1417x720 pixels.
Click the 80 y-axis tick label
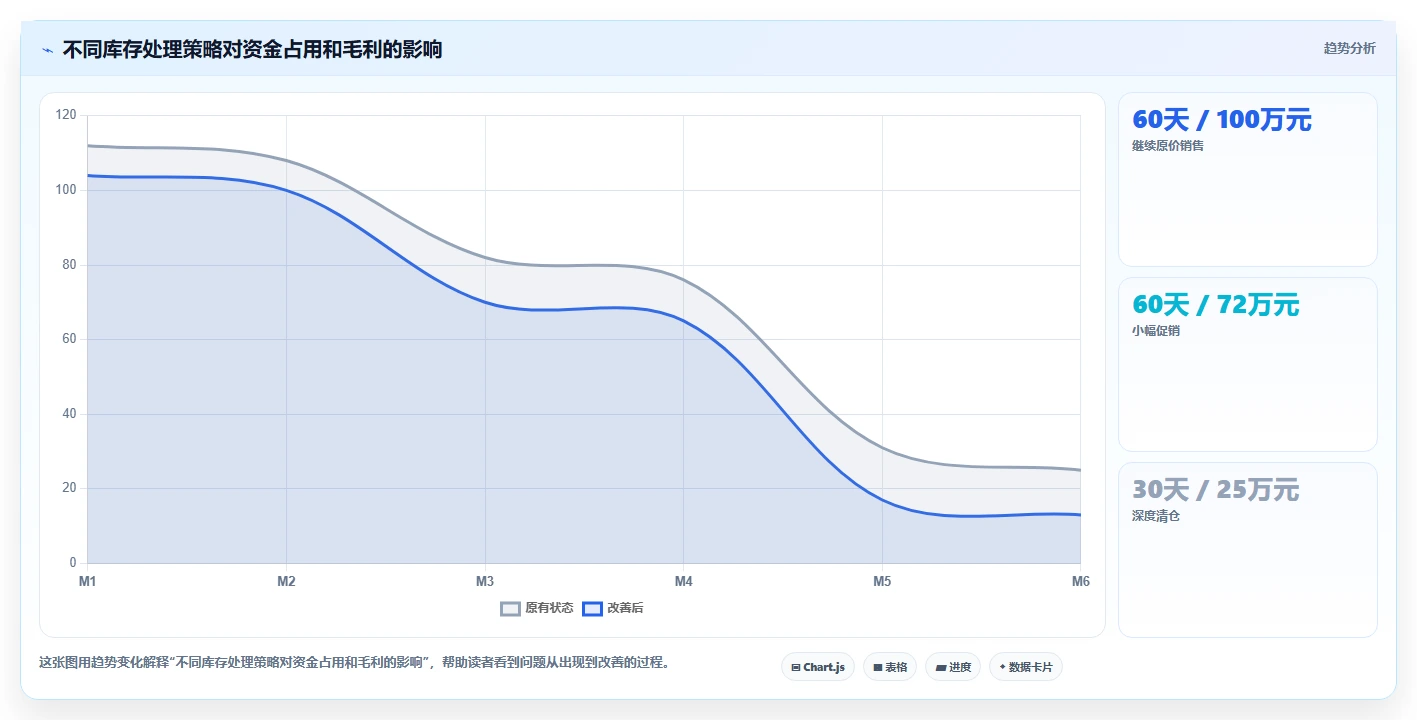tap(69, 265)
